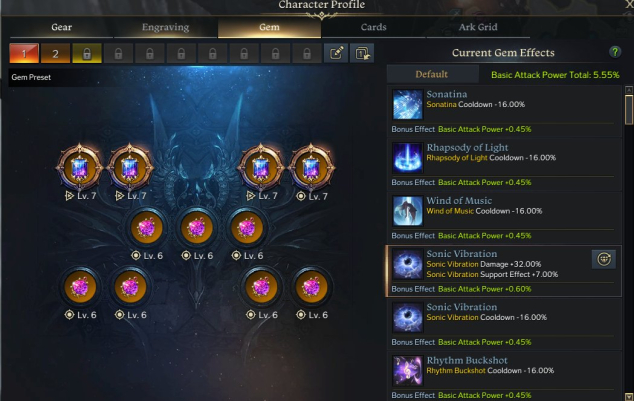Viewport: 634px width, 401px height.
Task: Open the Cards tab
Action: 373,27
